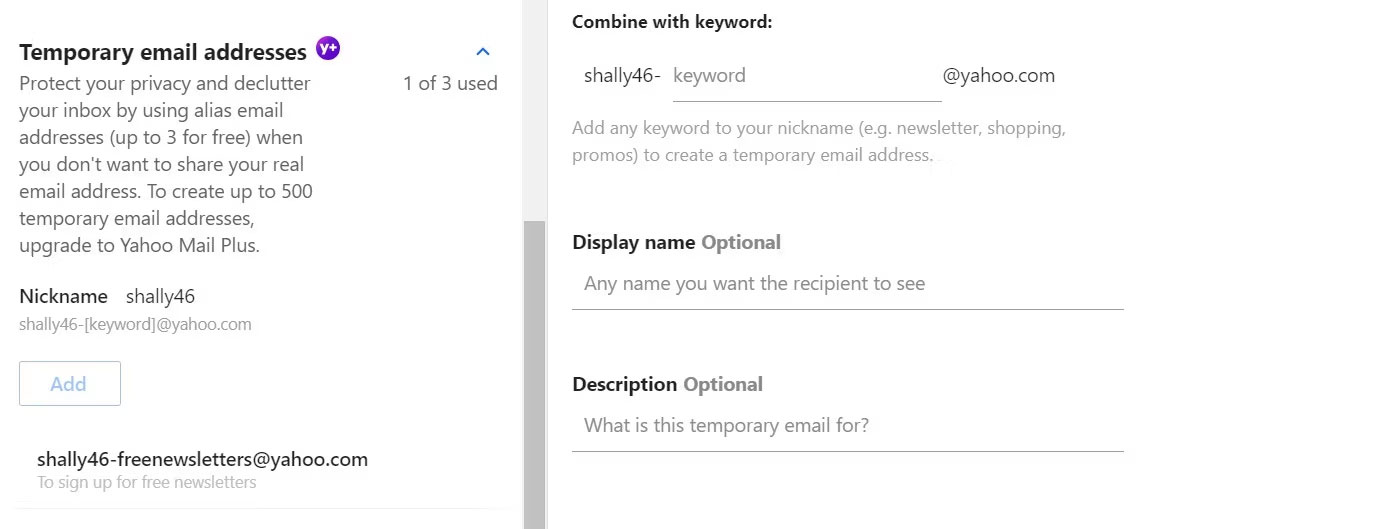The height and width of the screenshot is (529, 1383).
Task: Click 'To sign up for free newsletters' description
Action: [147, 482]
